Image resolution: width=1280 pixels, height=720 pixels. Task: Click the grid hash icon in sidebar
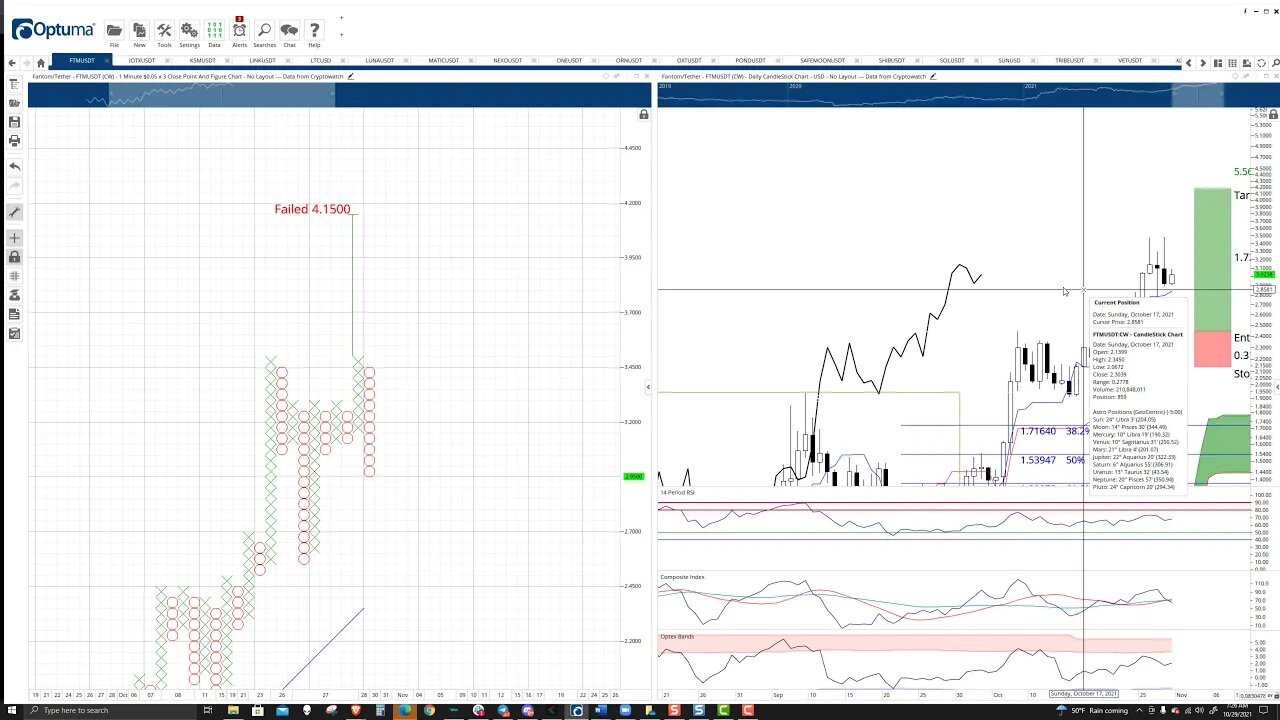(14, 276)
